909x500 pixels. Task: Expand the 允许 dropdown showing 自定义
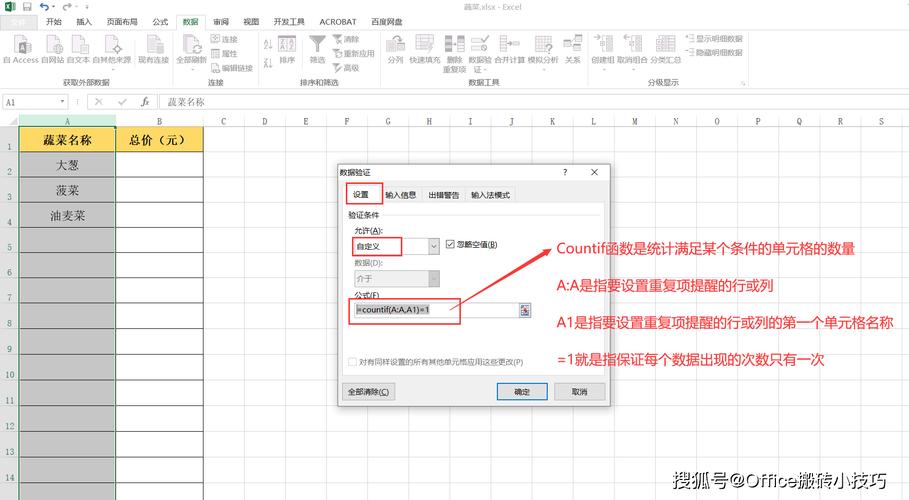(x=434, y=247)
